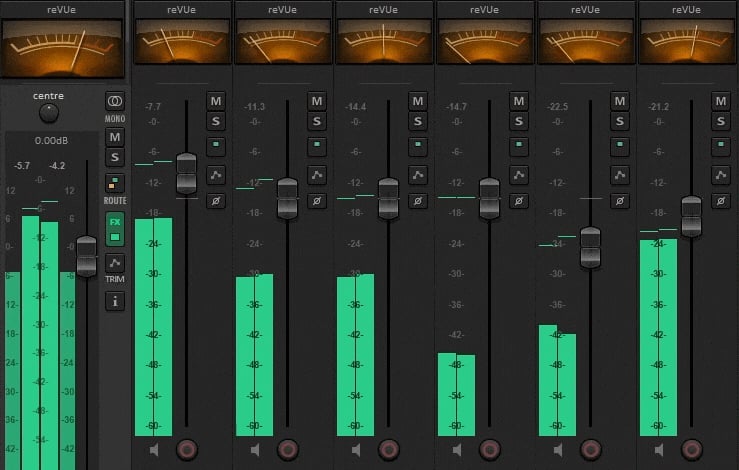Click the master volume fader handle
The height and width of the screenshot is (470, 739).
(86, 256)
